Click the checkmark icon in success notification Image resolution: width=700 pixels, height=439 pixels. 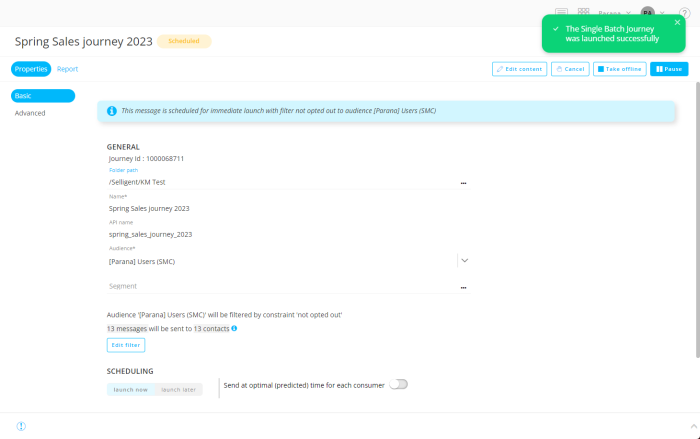556,29
